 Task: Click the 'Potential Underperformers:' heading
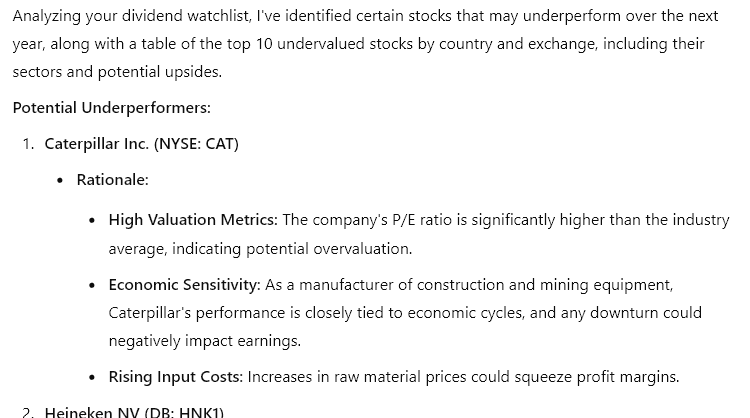tap(111, 108)
